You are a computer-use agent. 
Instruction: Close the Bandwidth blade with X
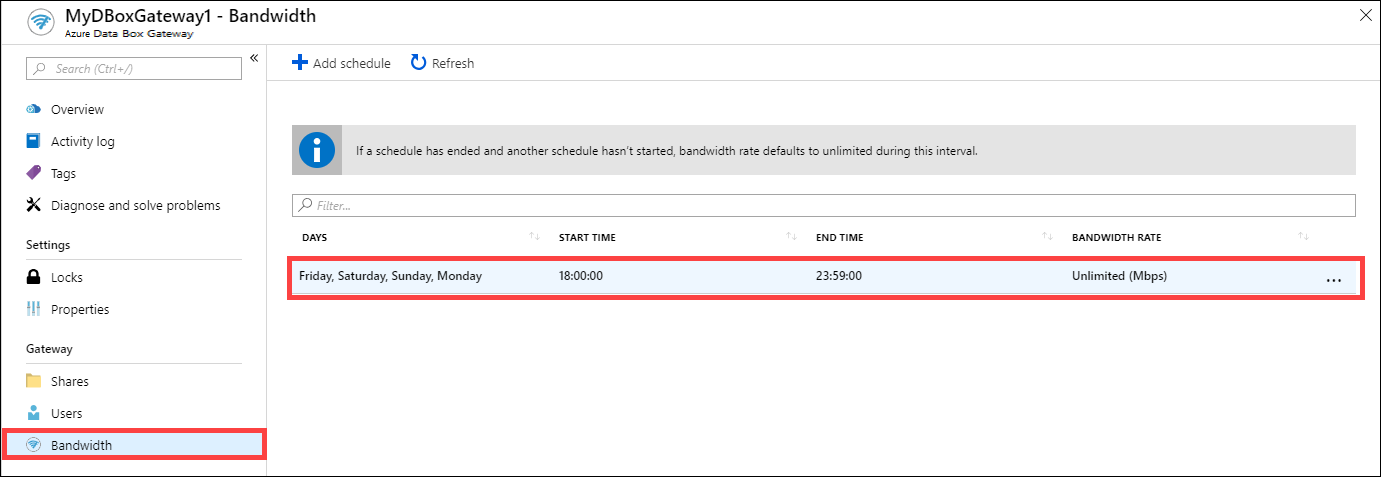(x=1366, y=15)
